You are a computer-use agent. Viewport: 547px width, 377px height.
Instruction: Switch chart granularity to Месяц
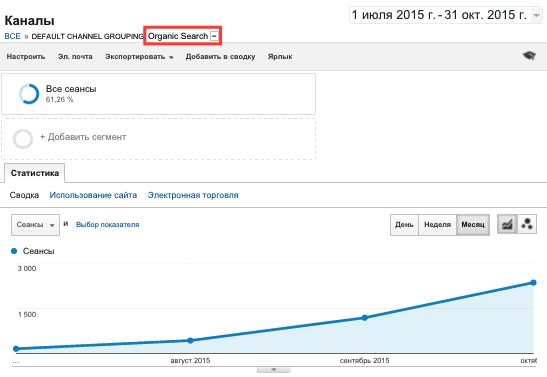click(473, 225)
